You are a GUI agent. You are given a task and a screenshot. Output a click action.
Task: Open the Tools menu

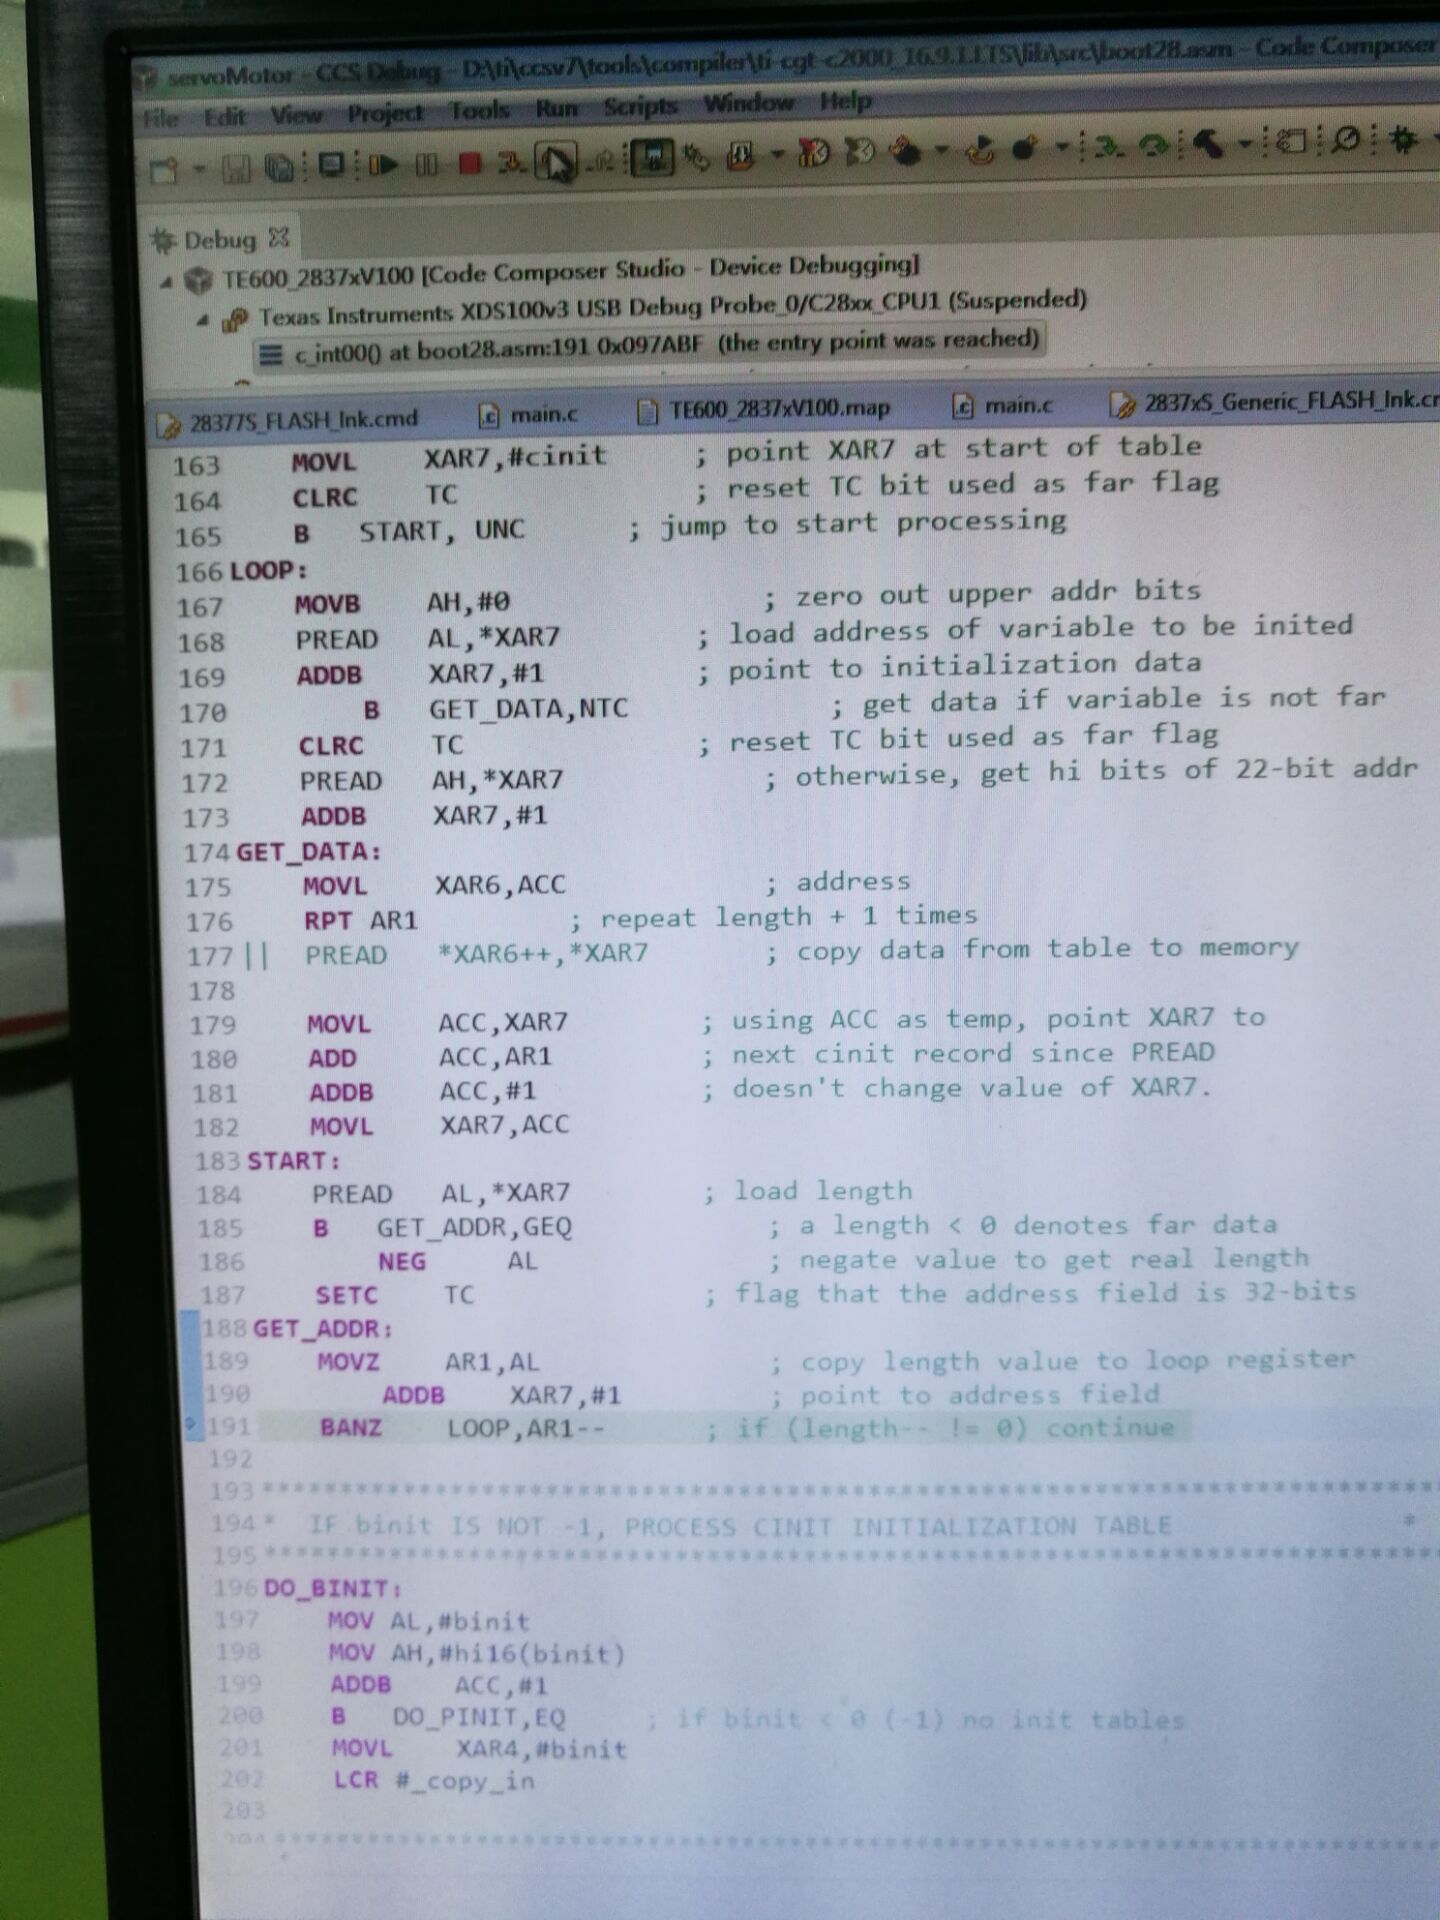click(x=480, y=109)
